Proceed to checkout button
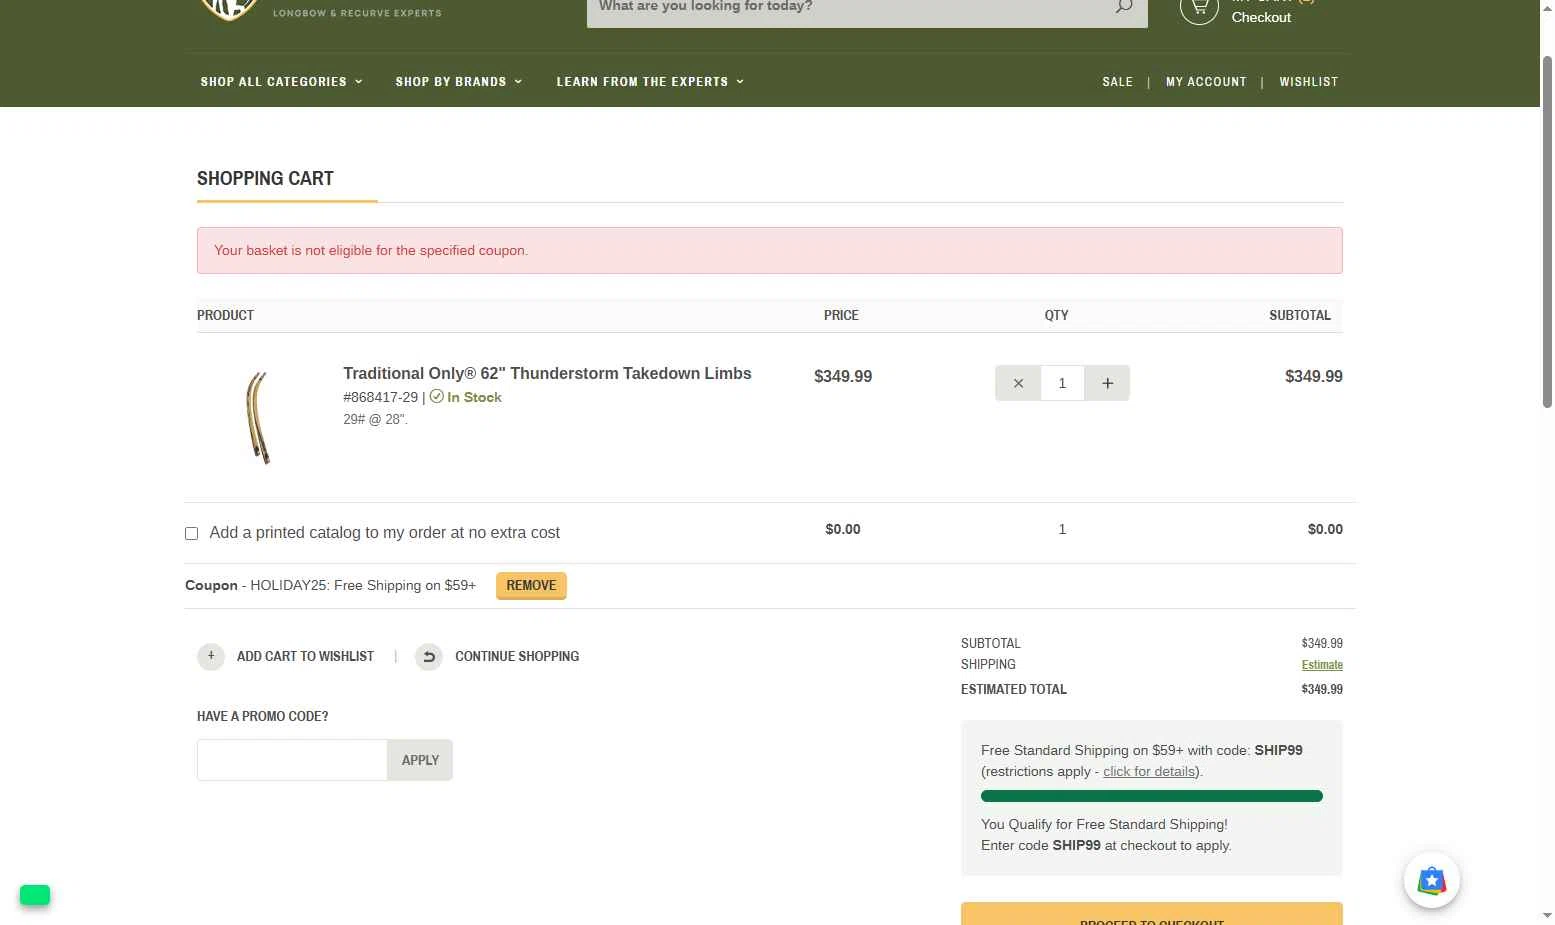This screenshot has height=925, width=1555. [1152, 913]
